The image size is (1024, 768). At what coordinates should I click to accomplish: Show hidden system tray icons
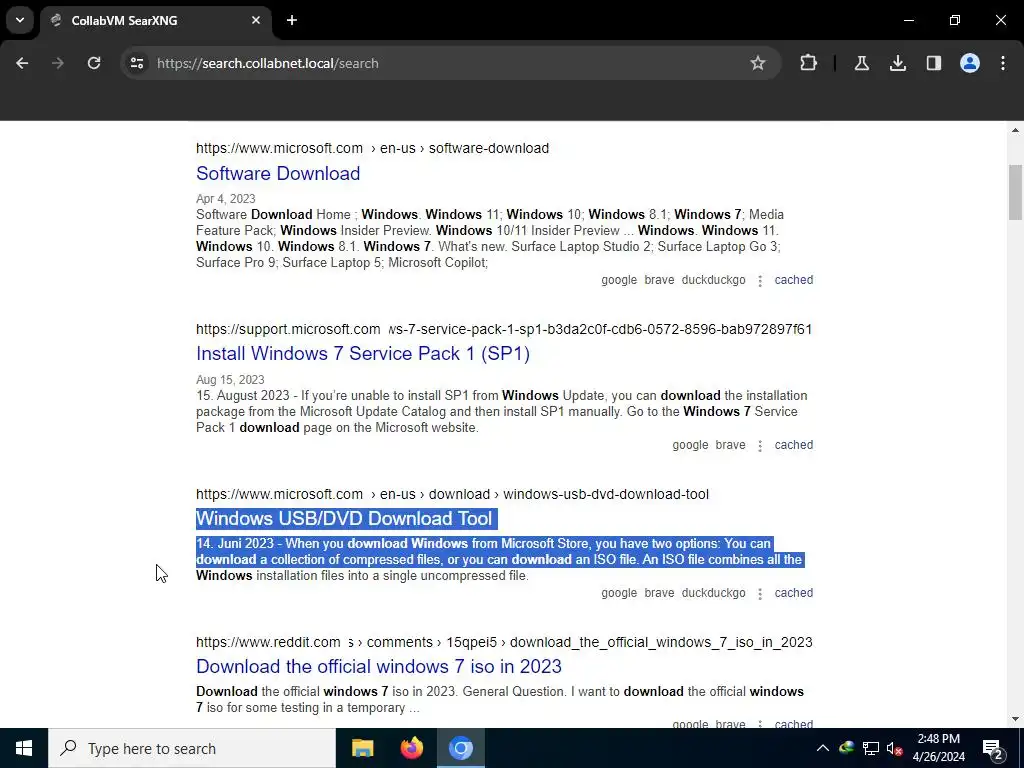(x=823, y=748)
